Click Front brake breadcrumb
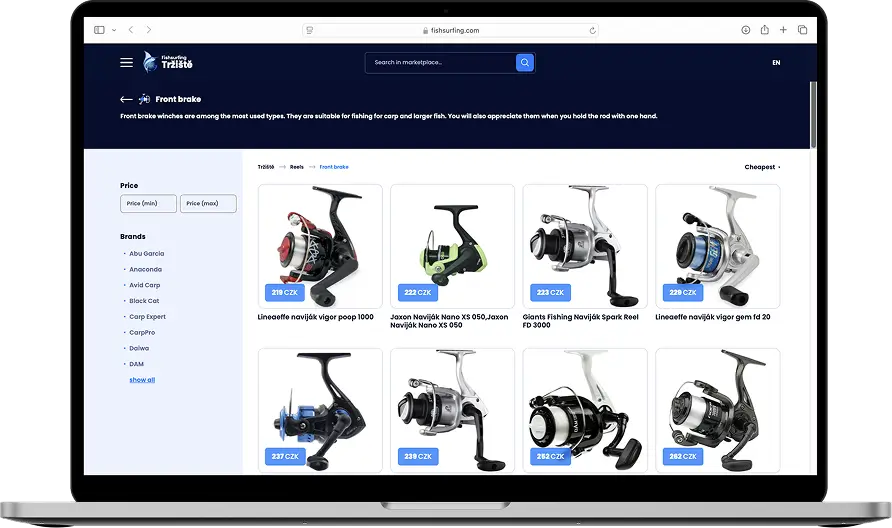 click(334, 167)
